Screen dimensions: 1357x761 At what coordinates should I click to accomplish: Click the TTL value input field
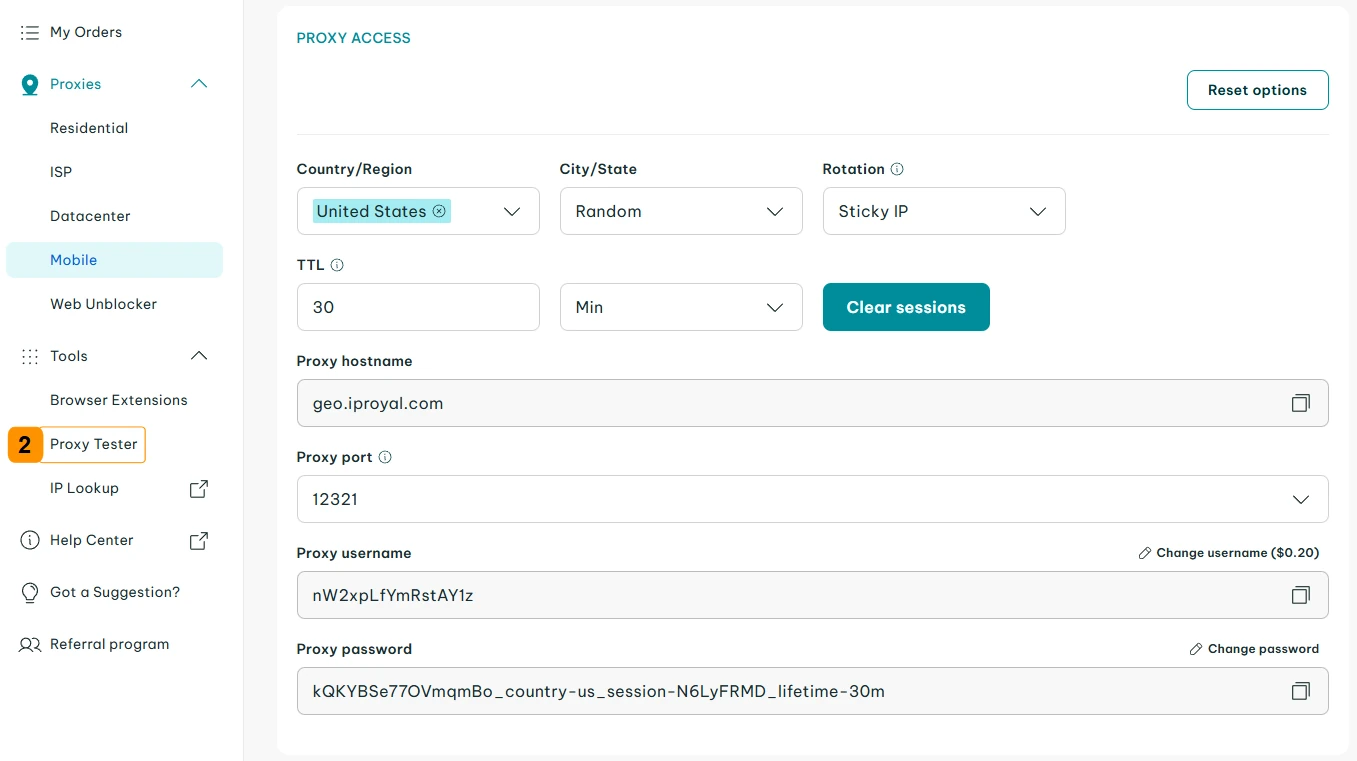click(x=417, y=307)
